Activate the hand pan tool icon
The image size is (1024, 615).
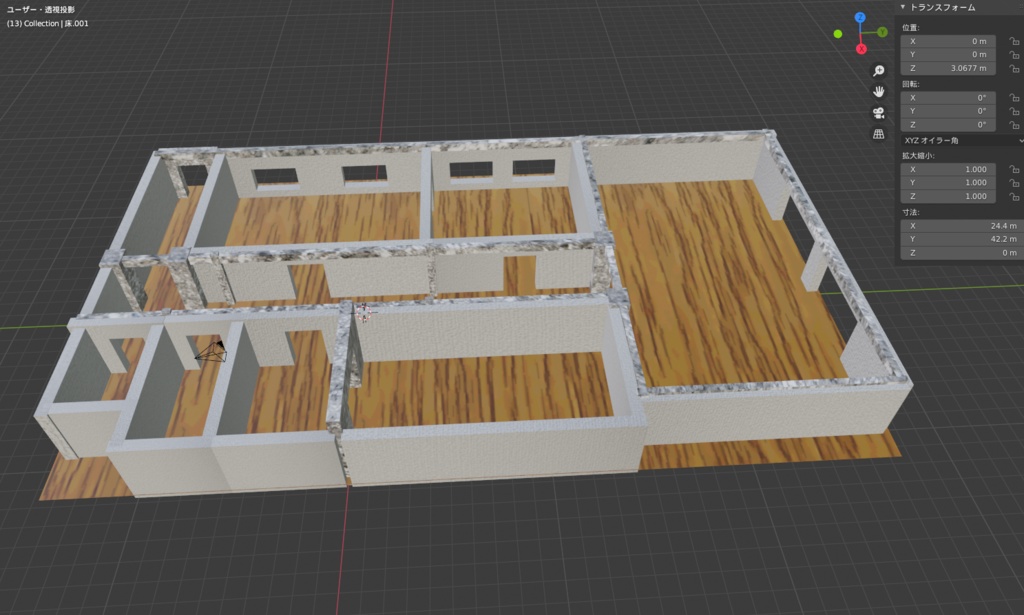pos(878,90)
